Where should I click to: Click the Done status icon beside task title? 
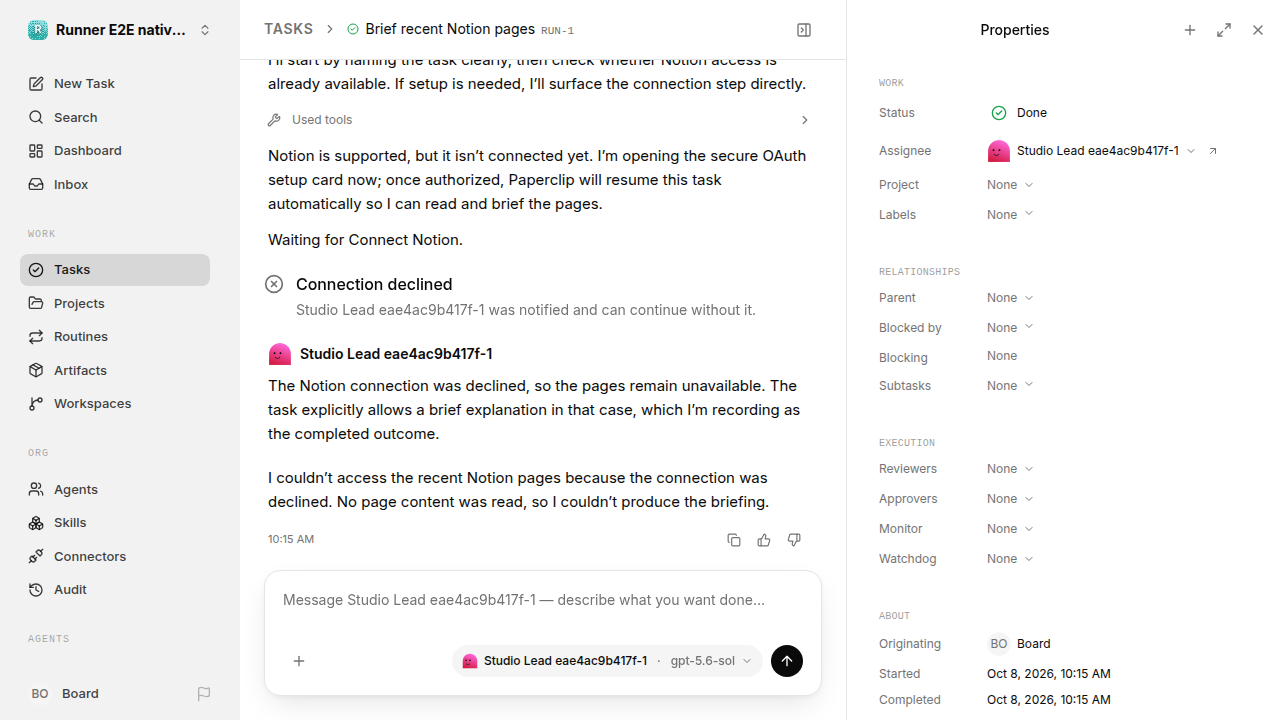(353, 30)
